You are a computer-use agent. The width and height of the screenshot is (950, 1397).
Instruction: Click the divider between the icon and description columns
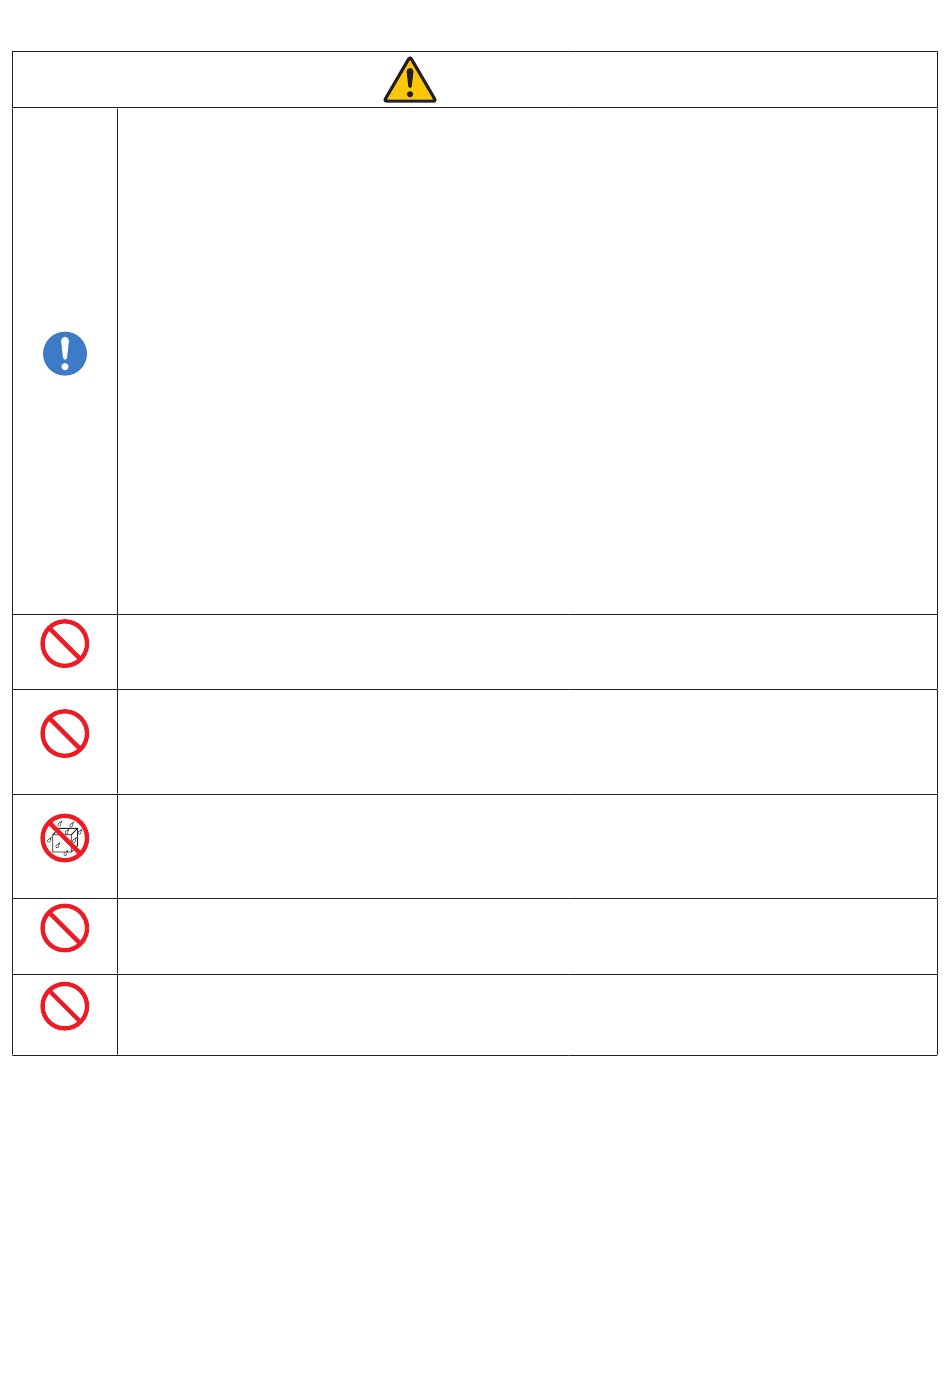tap(117, 581)
